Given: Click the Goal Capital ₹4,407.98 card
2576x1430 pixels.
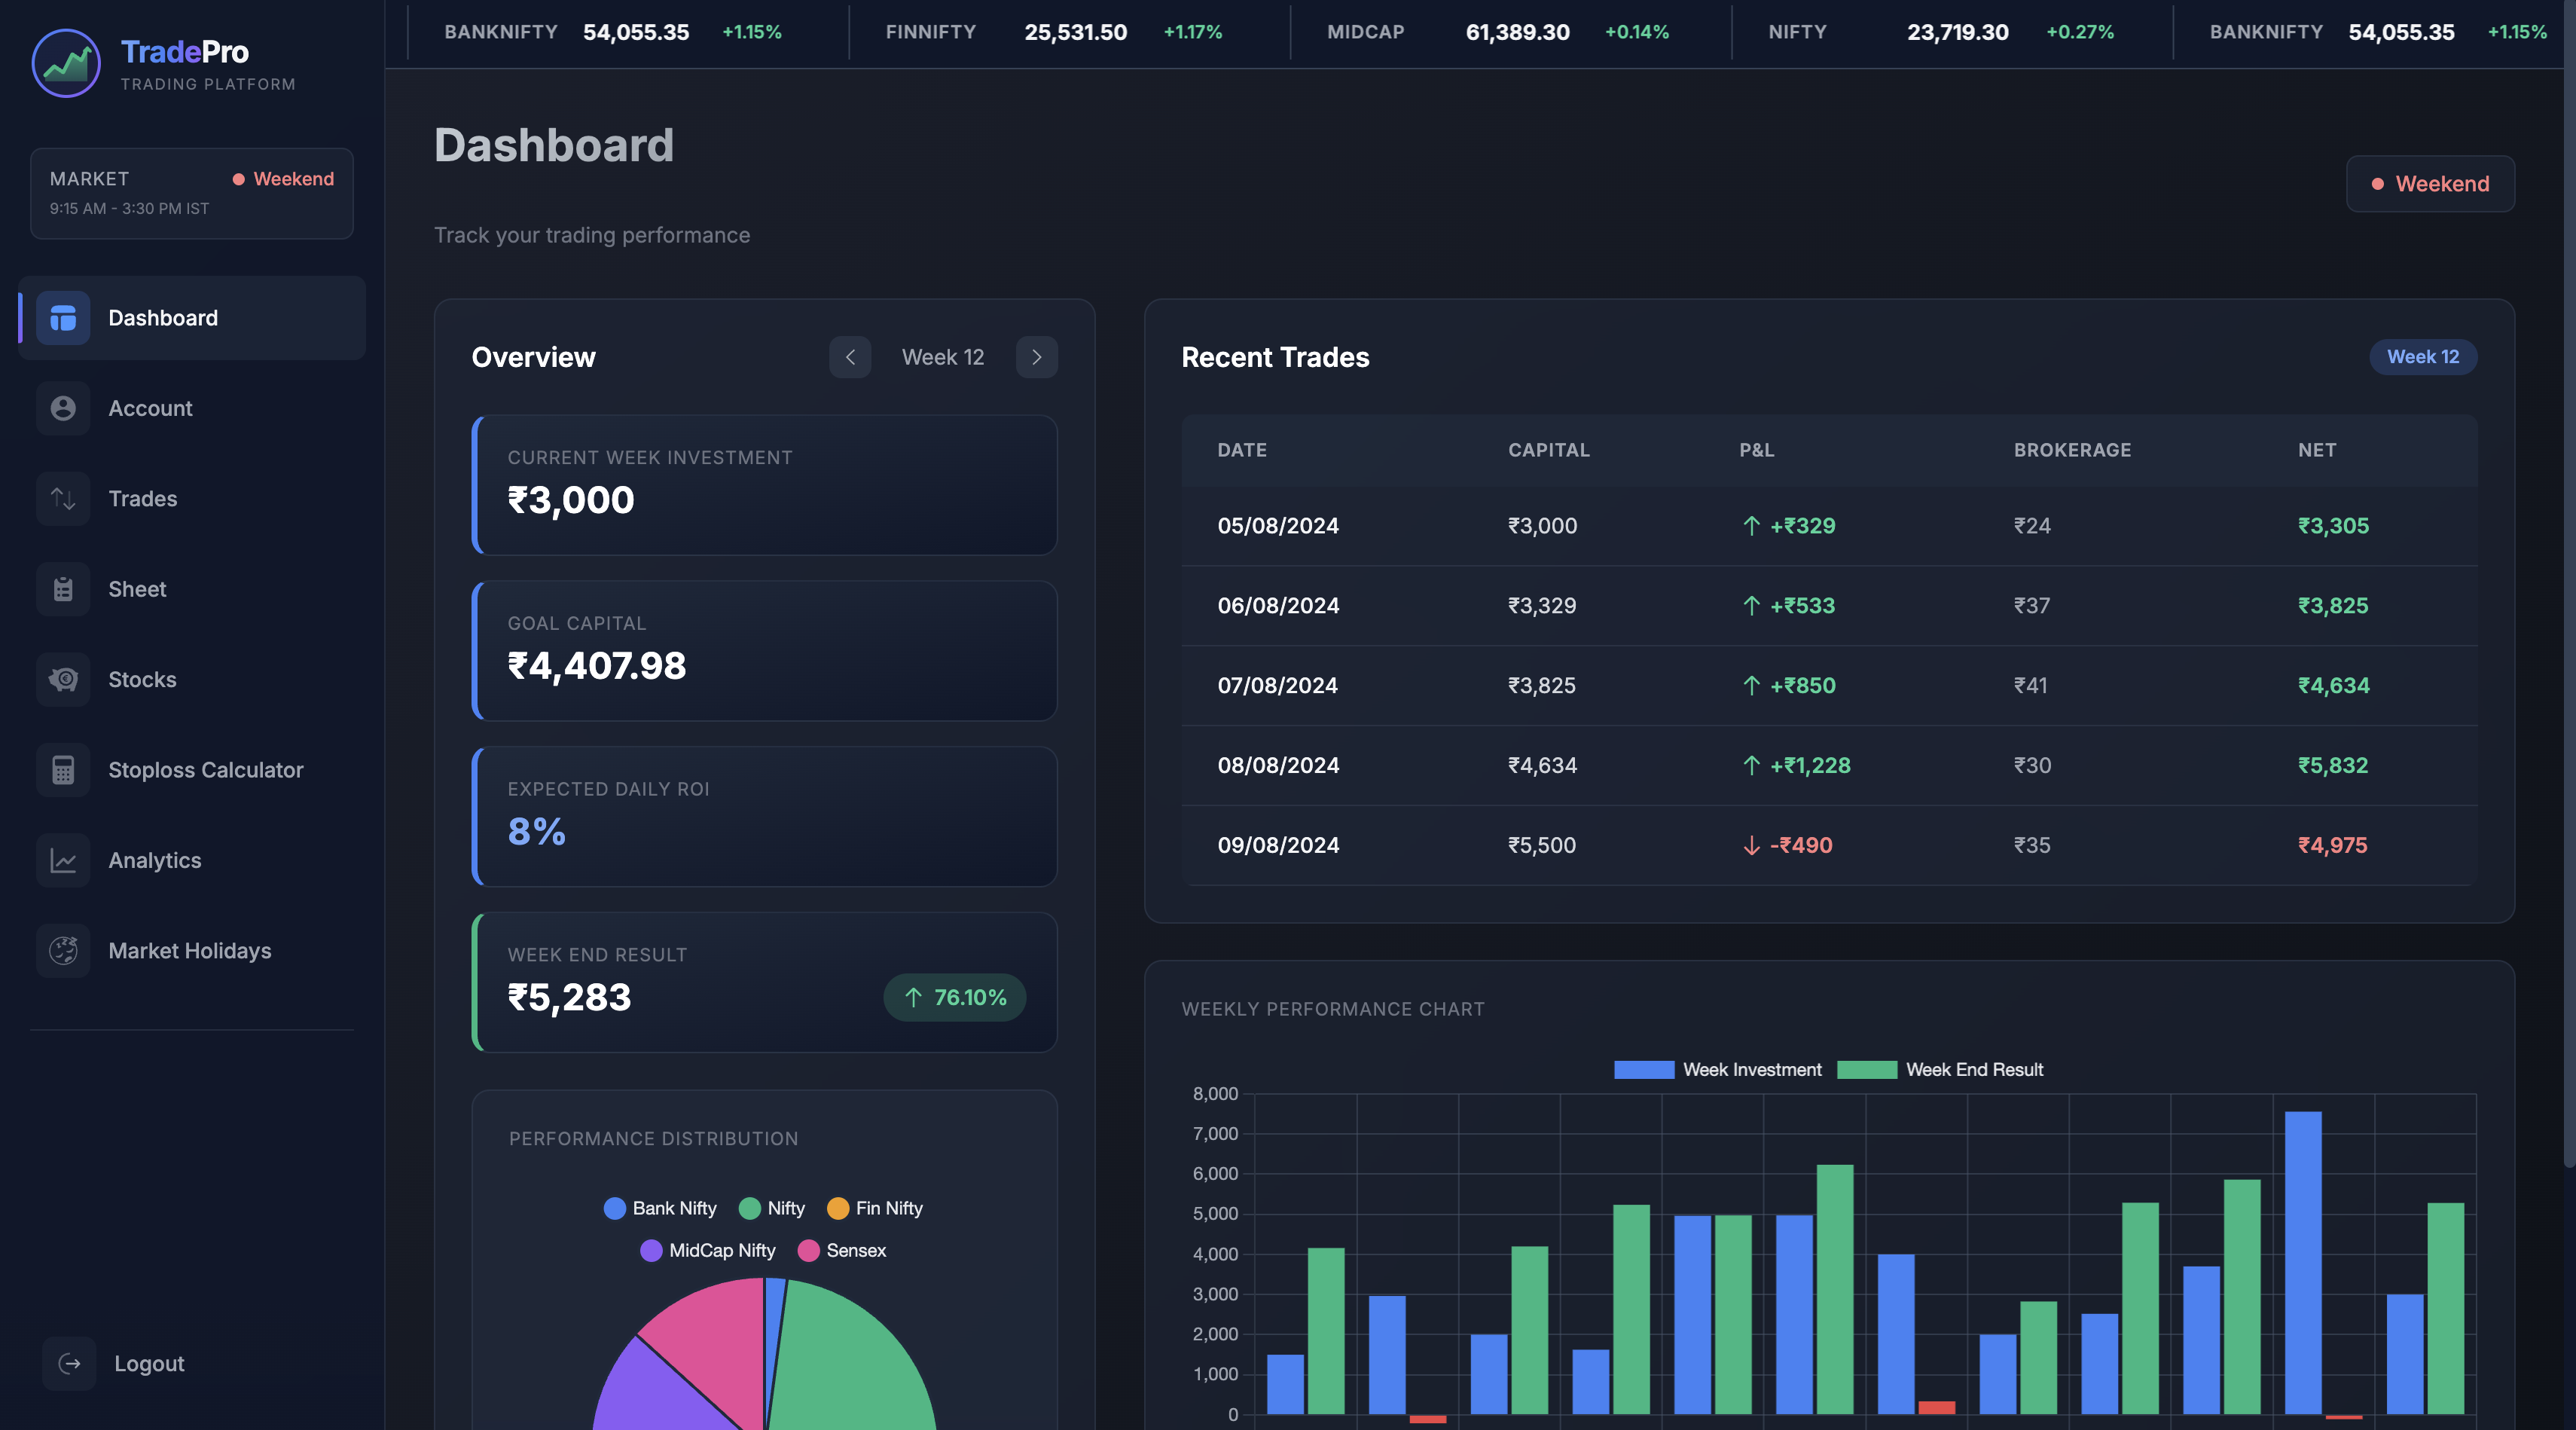Looking at the screenshot, I should pyautogui.click(x=765, y=651).
